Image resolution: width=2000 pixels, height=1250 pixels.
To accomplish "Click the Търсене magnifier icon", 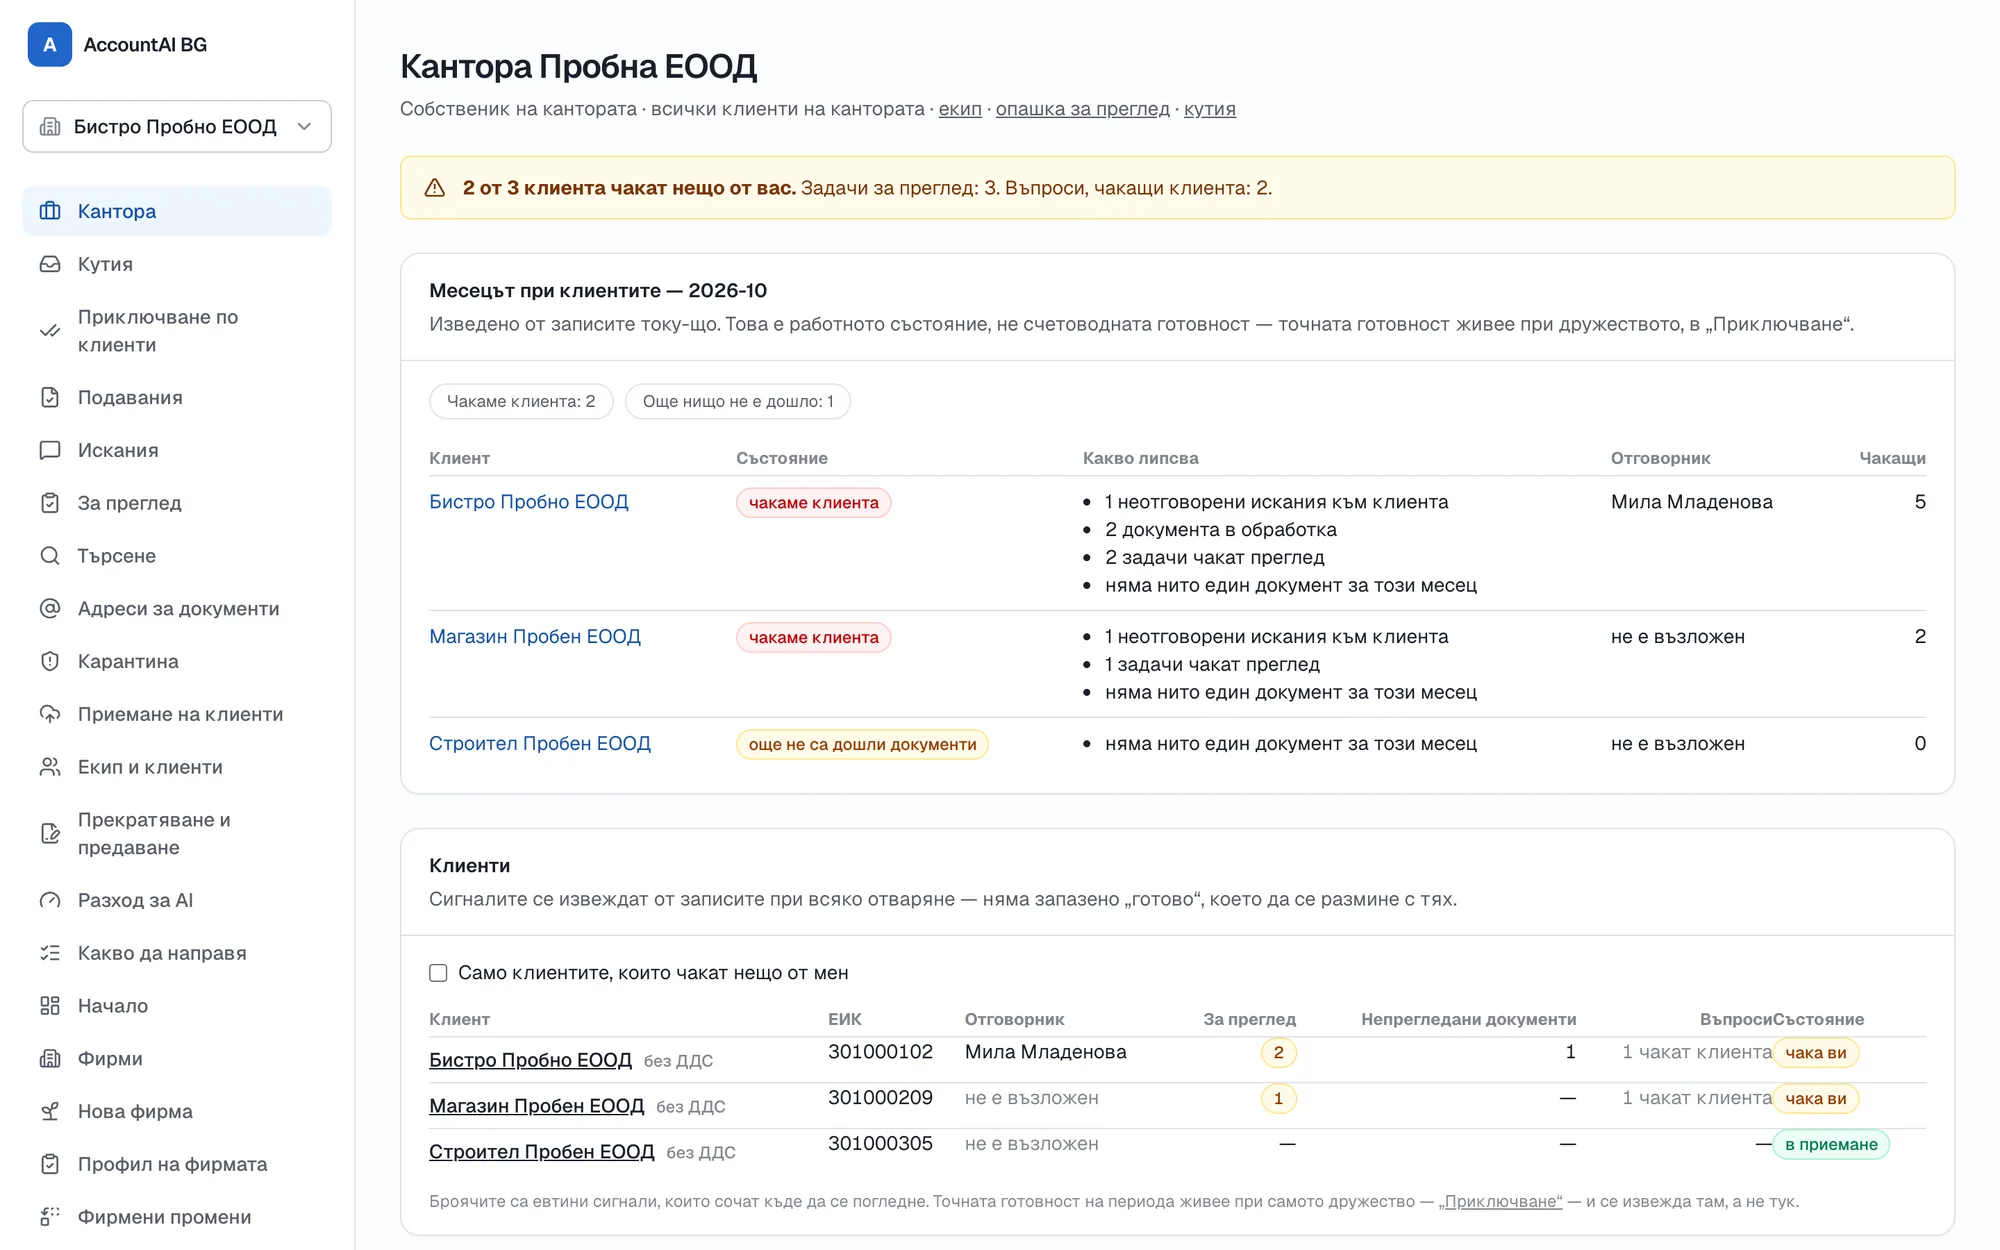I will tap(50, 556).
